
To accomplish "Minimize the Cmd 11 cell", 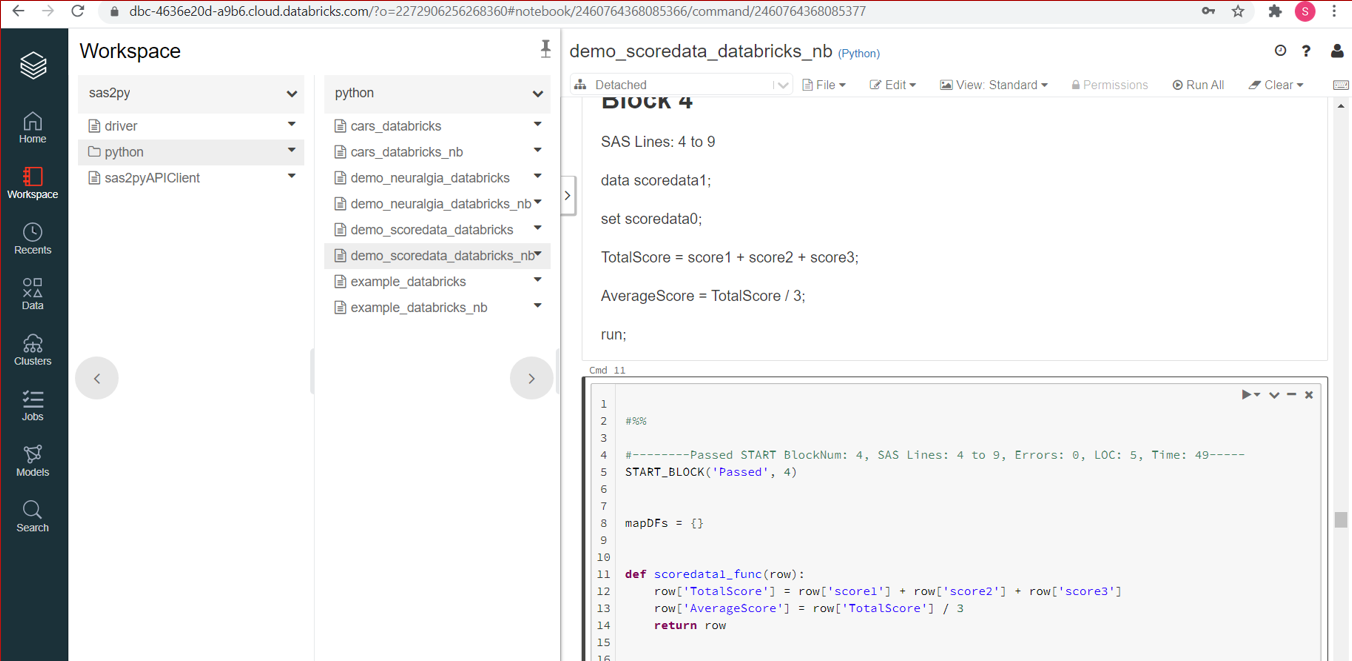I will pos(1291,395).
